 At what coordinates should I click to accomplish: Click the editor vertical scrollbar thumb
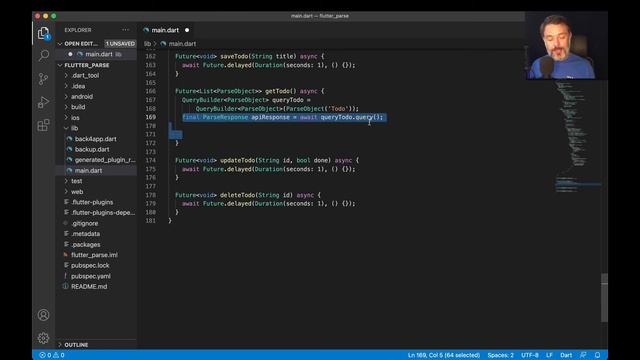point(604,298)
